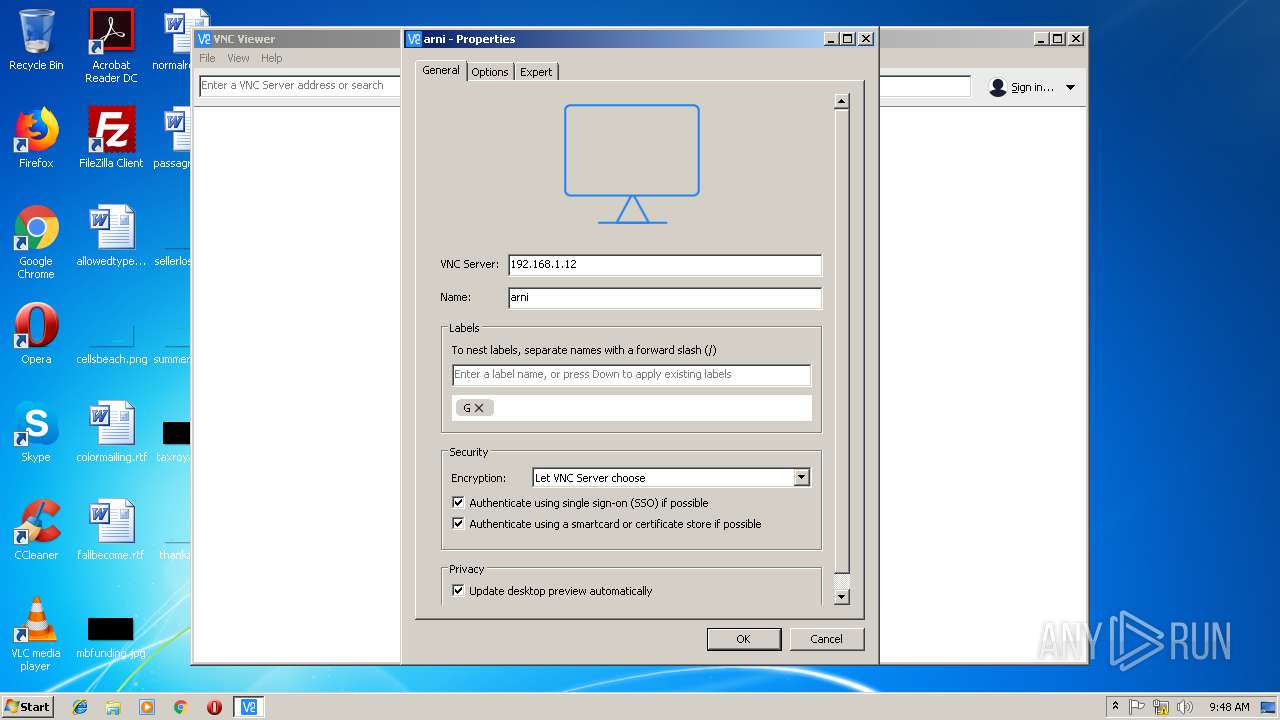Switch to VNC Viewer taskbar button
1280x720 pixels.
249,707
